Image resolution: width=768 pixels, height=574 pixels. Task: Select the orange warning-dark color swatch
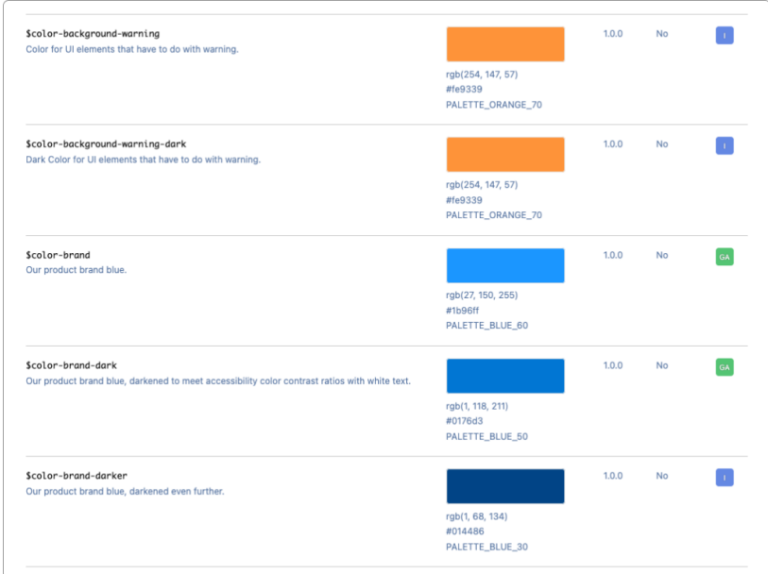coord(505,154)
